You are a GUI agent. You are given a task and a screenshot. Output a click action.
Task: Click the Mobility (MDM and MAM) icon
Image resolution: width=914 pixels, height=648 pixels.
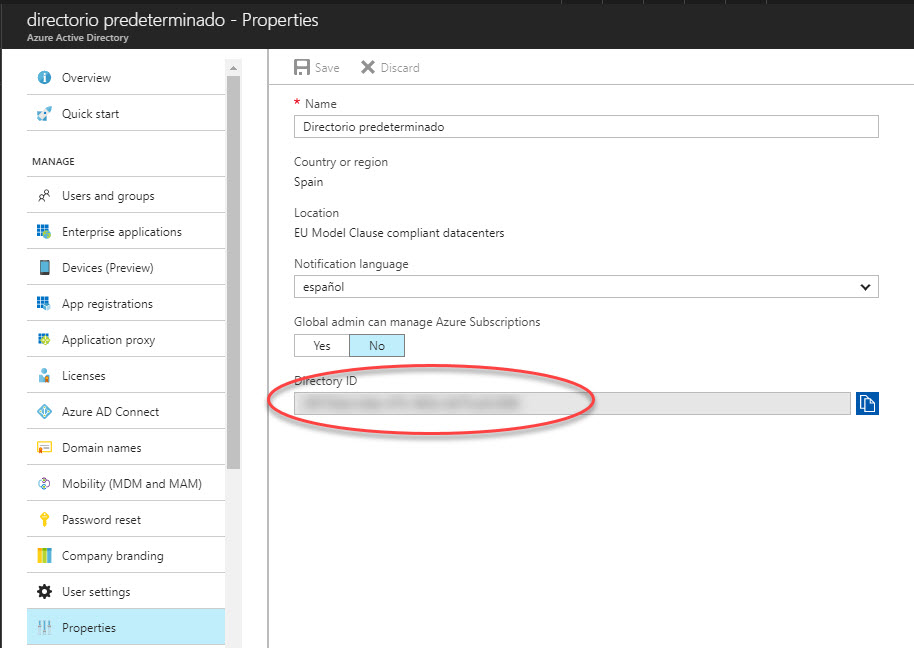pyautogui.click(x=44, y=484)
